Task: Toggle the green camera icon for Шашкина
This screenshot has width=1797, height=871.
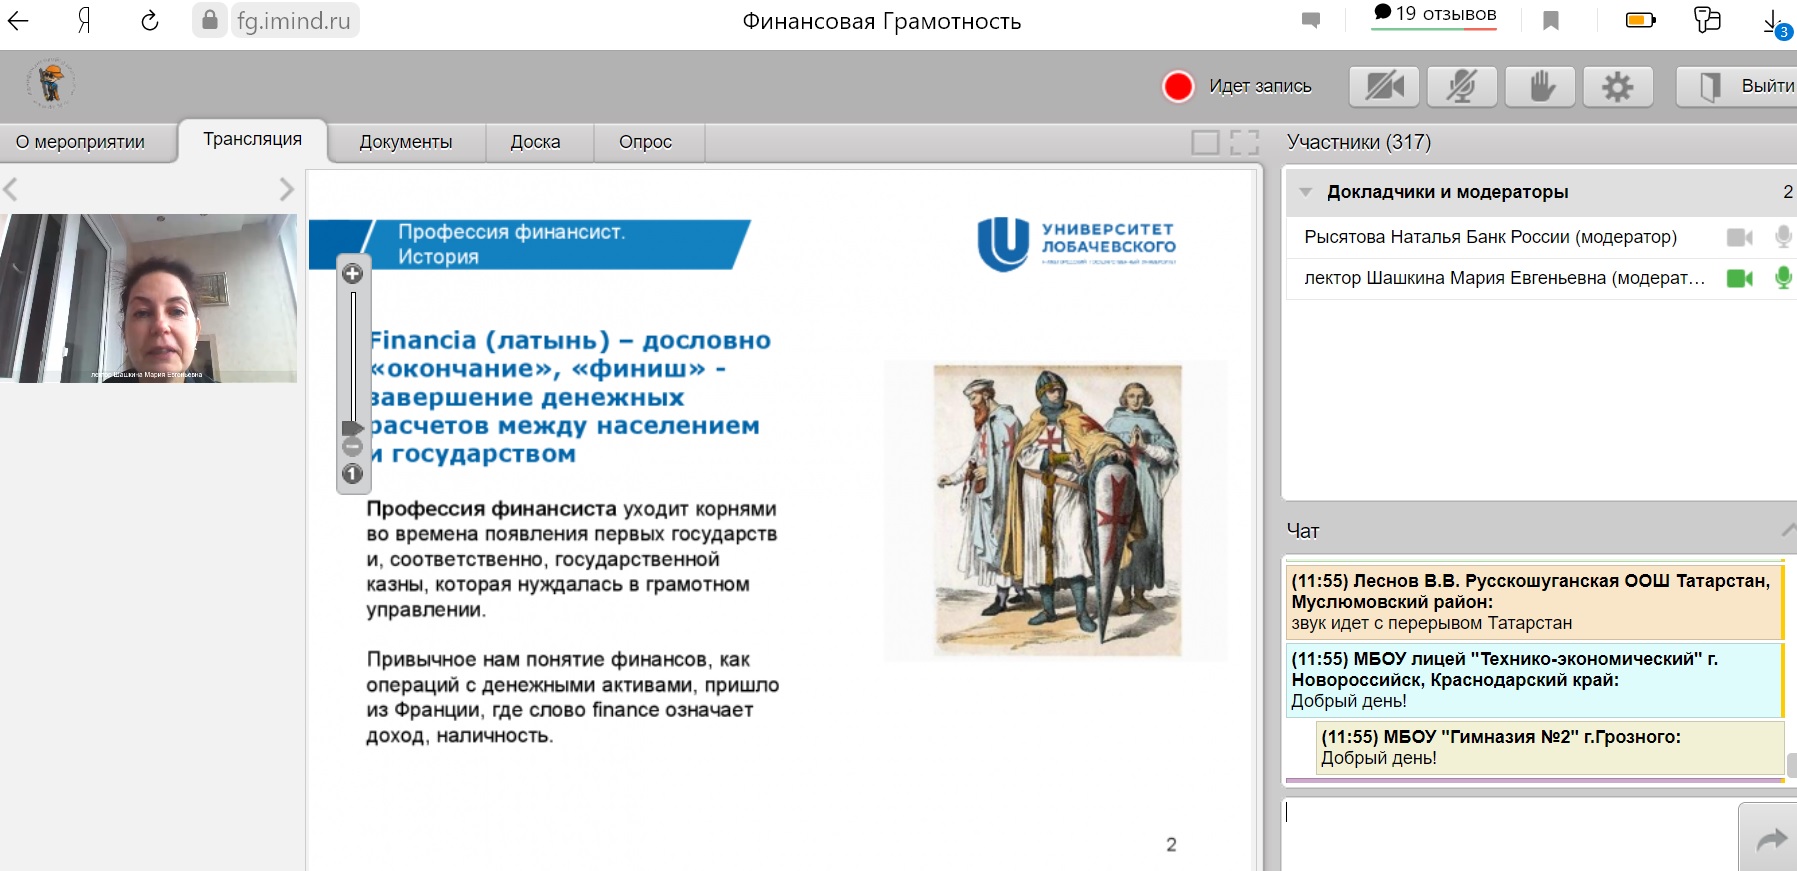Action: (1739, 278)
